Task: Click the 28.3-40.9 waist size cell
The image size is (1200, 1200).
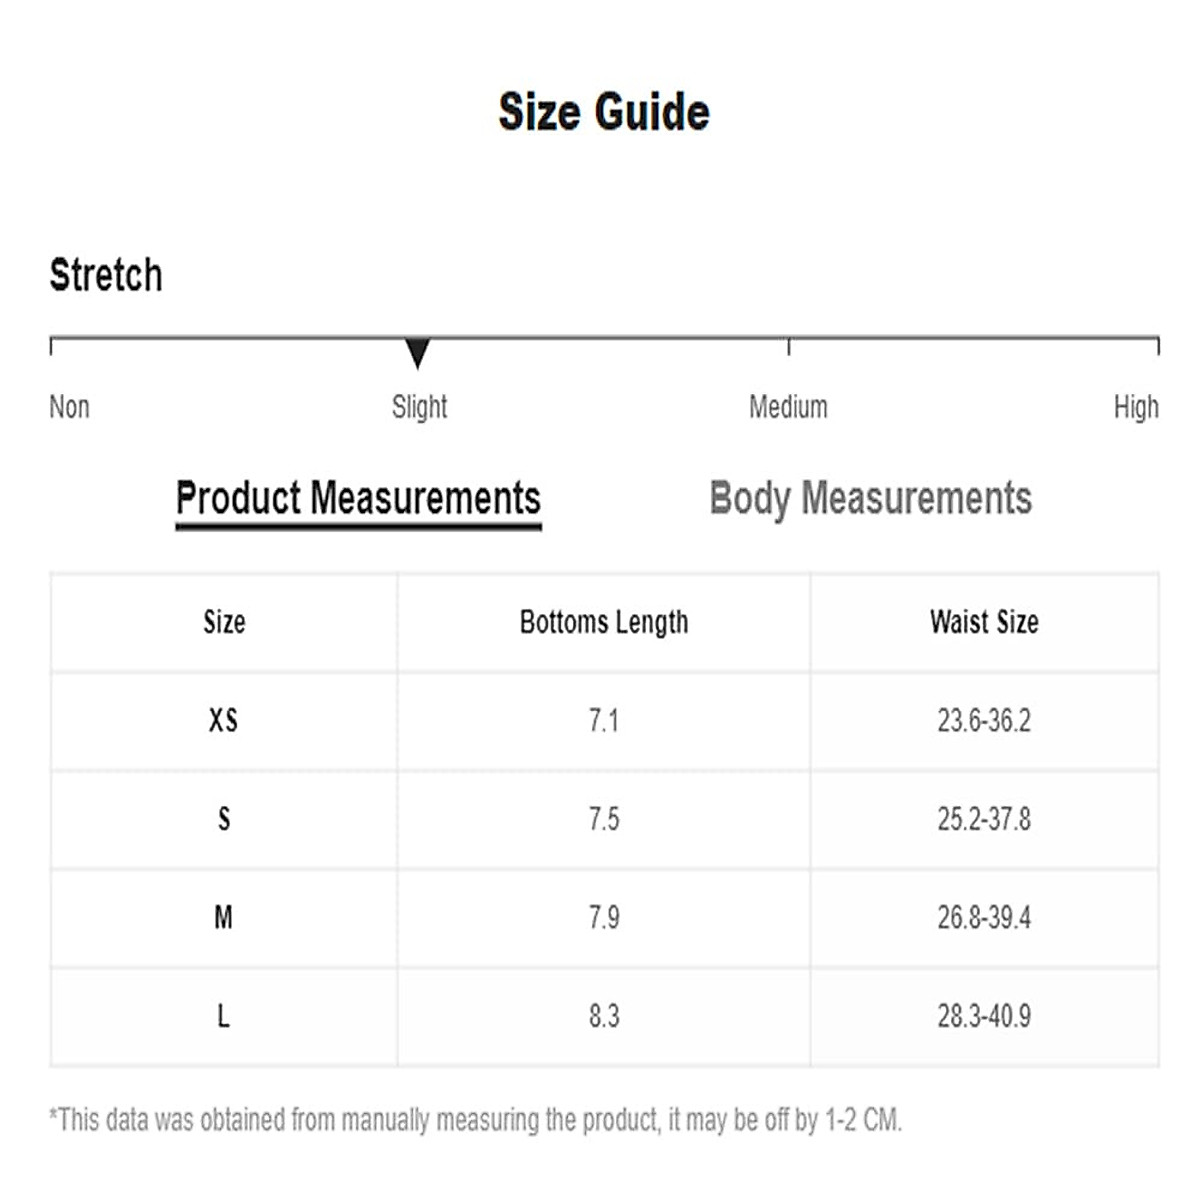Action: click(984, 1016)
